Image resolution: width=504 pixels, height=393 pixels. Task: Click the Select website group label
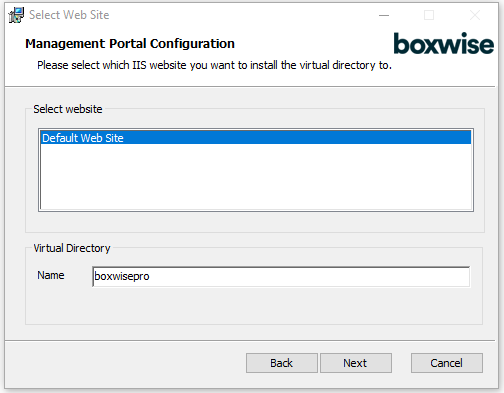coord(68,109)
